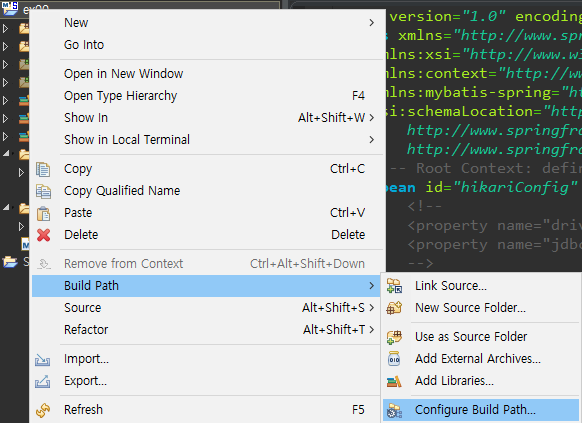Click the arrow beside Alt+Shift+S
This screenshot has width=582, height=423.
(372, 308)
